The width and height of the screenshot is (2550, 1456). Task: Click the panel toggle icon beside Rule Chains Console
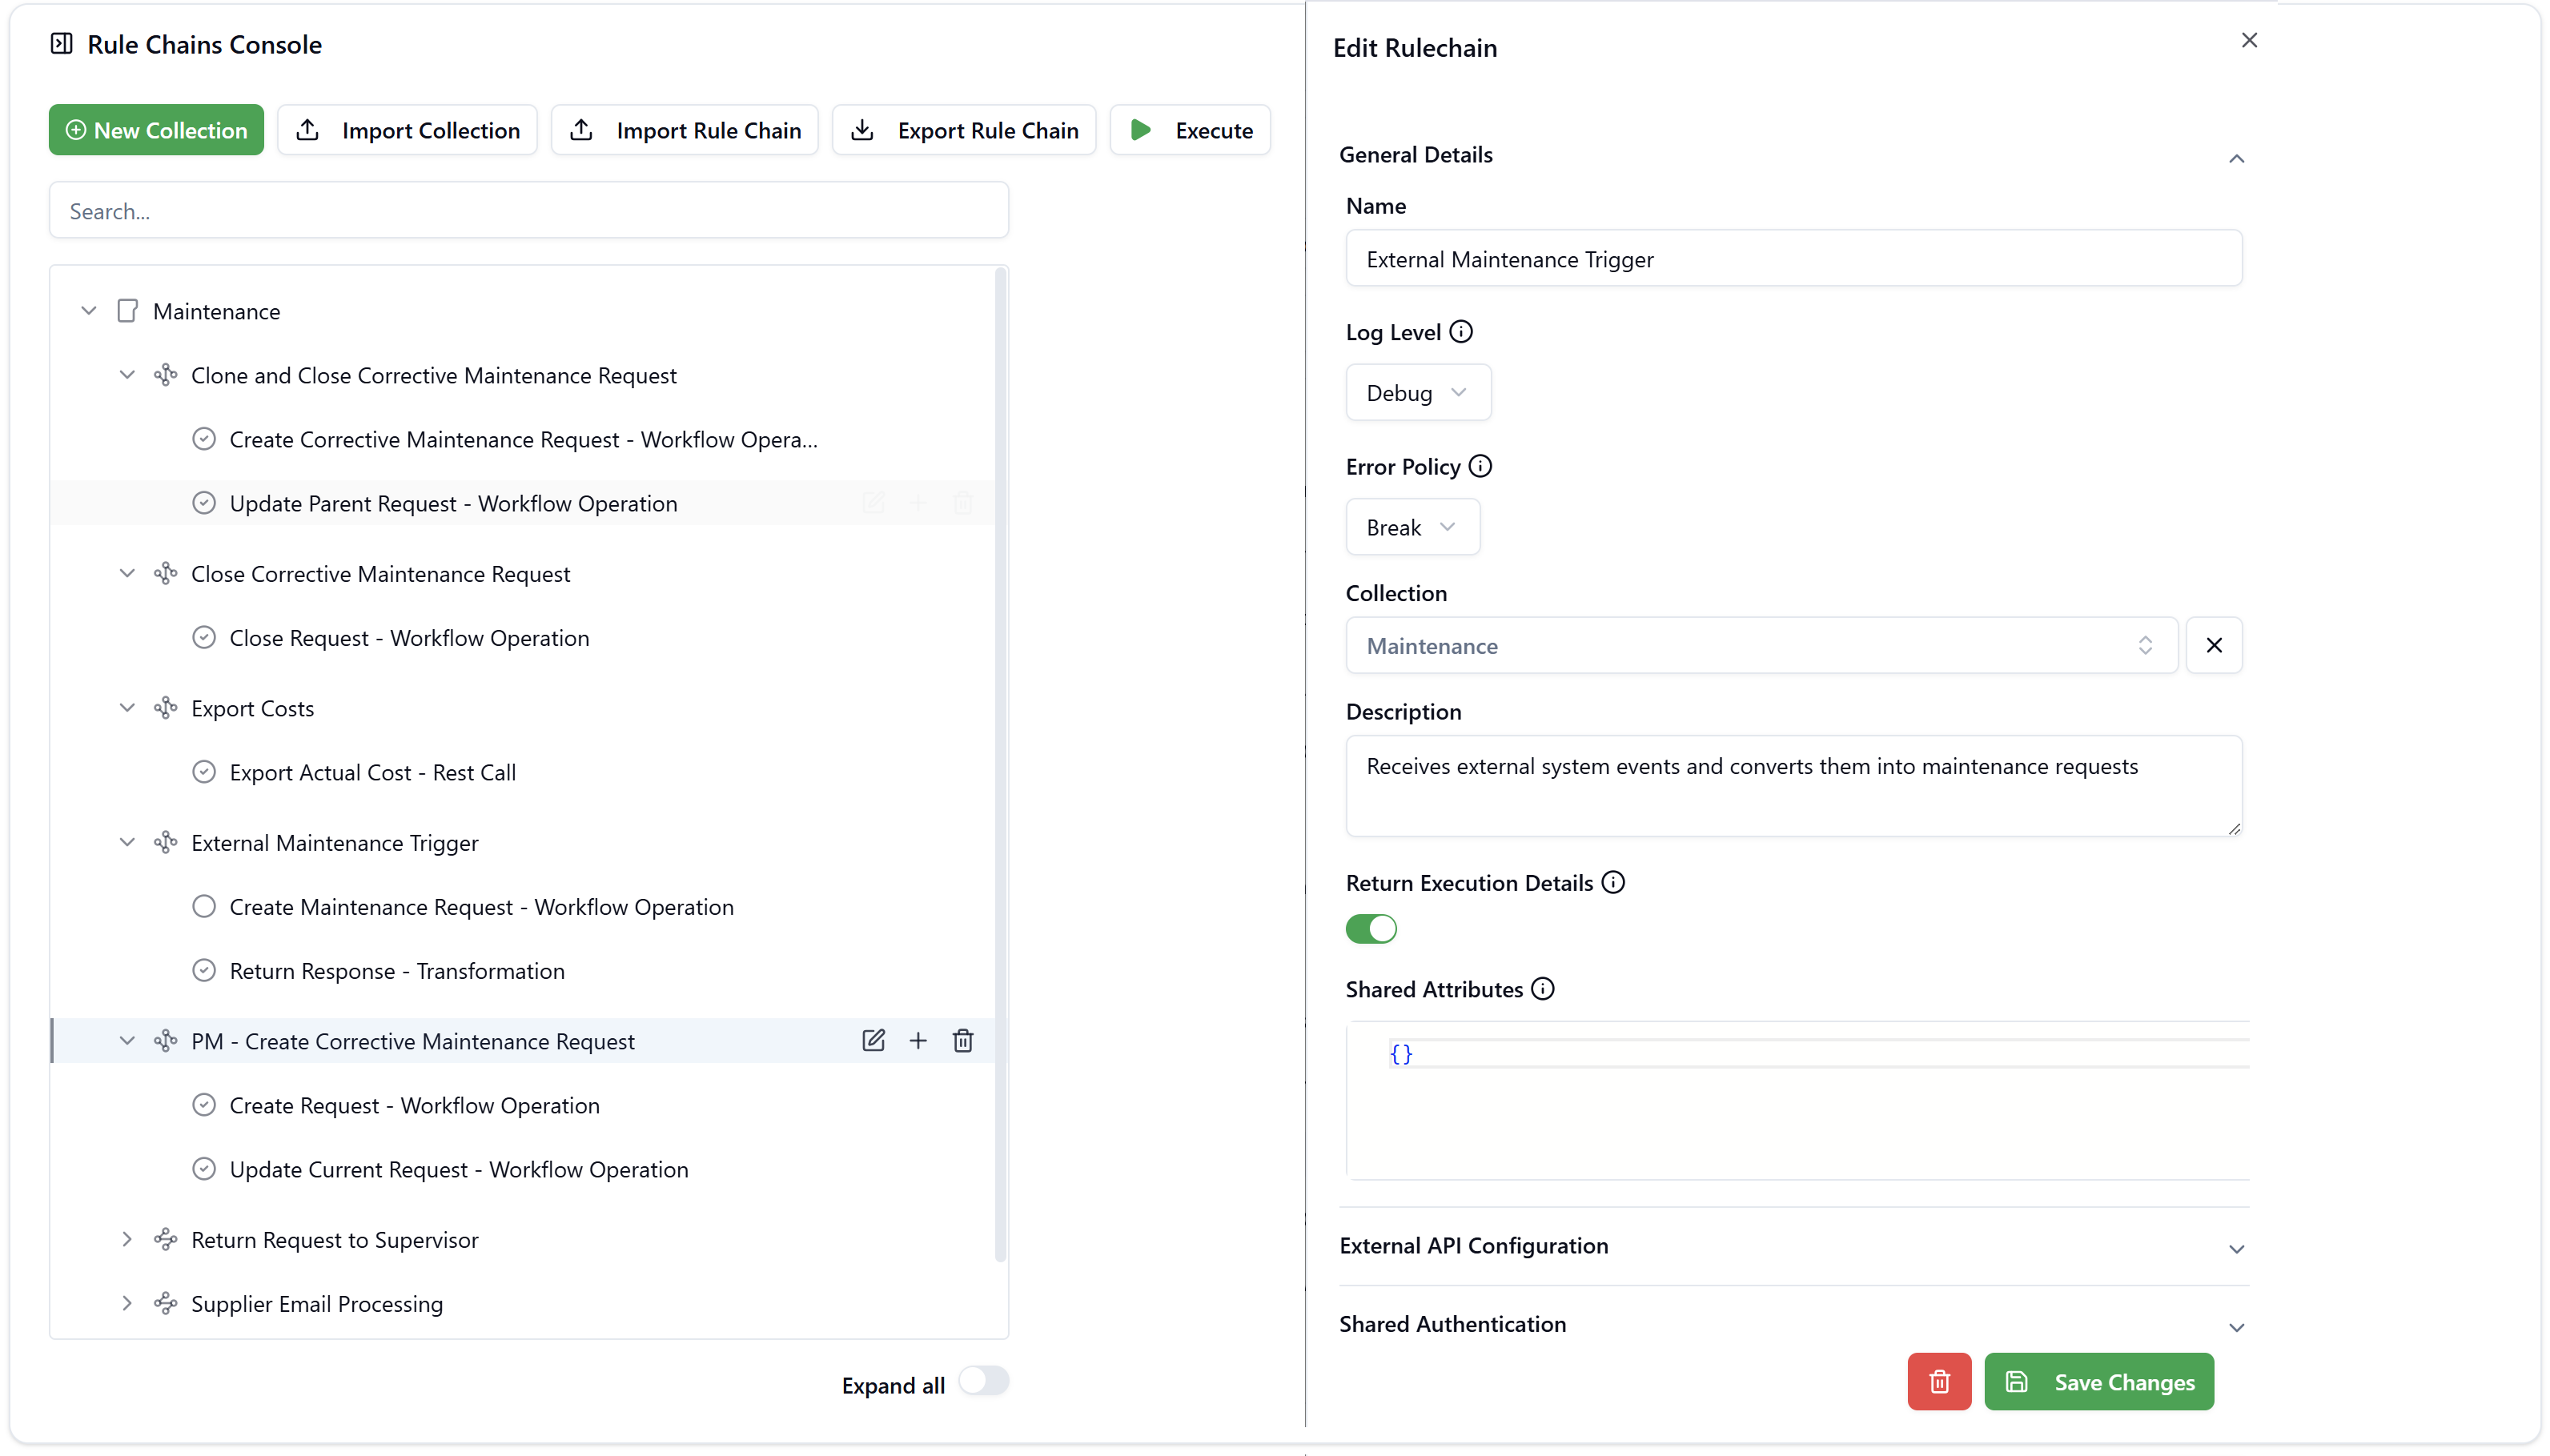[x=62, y=43]
